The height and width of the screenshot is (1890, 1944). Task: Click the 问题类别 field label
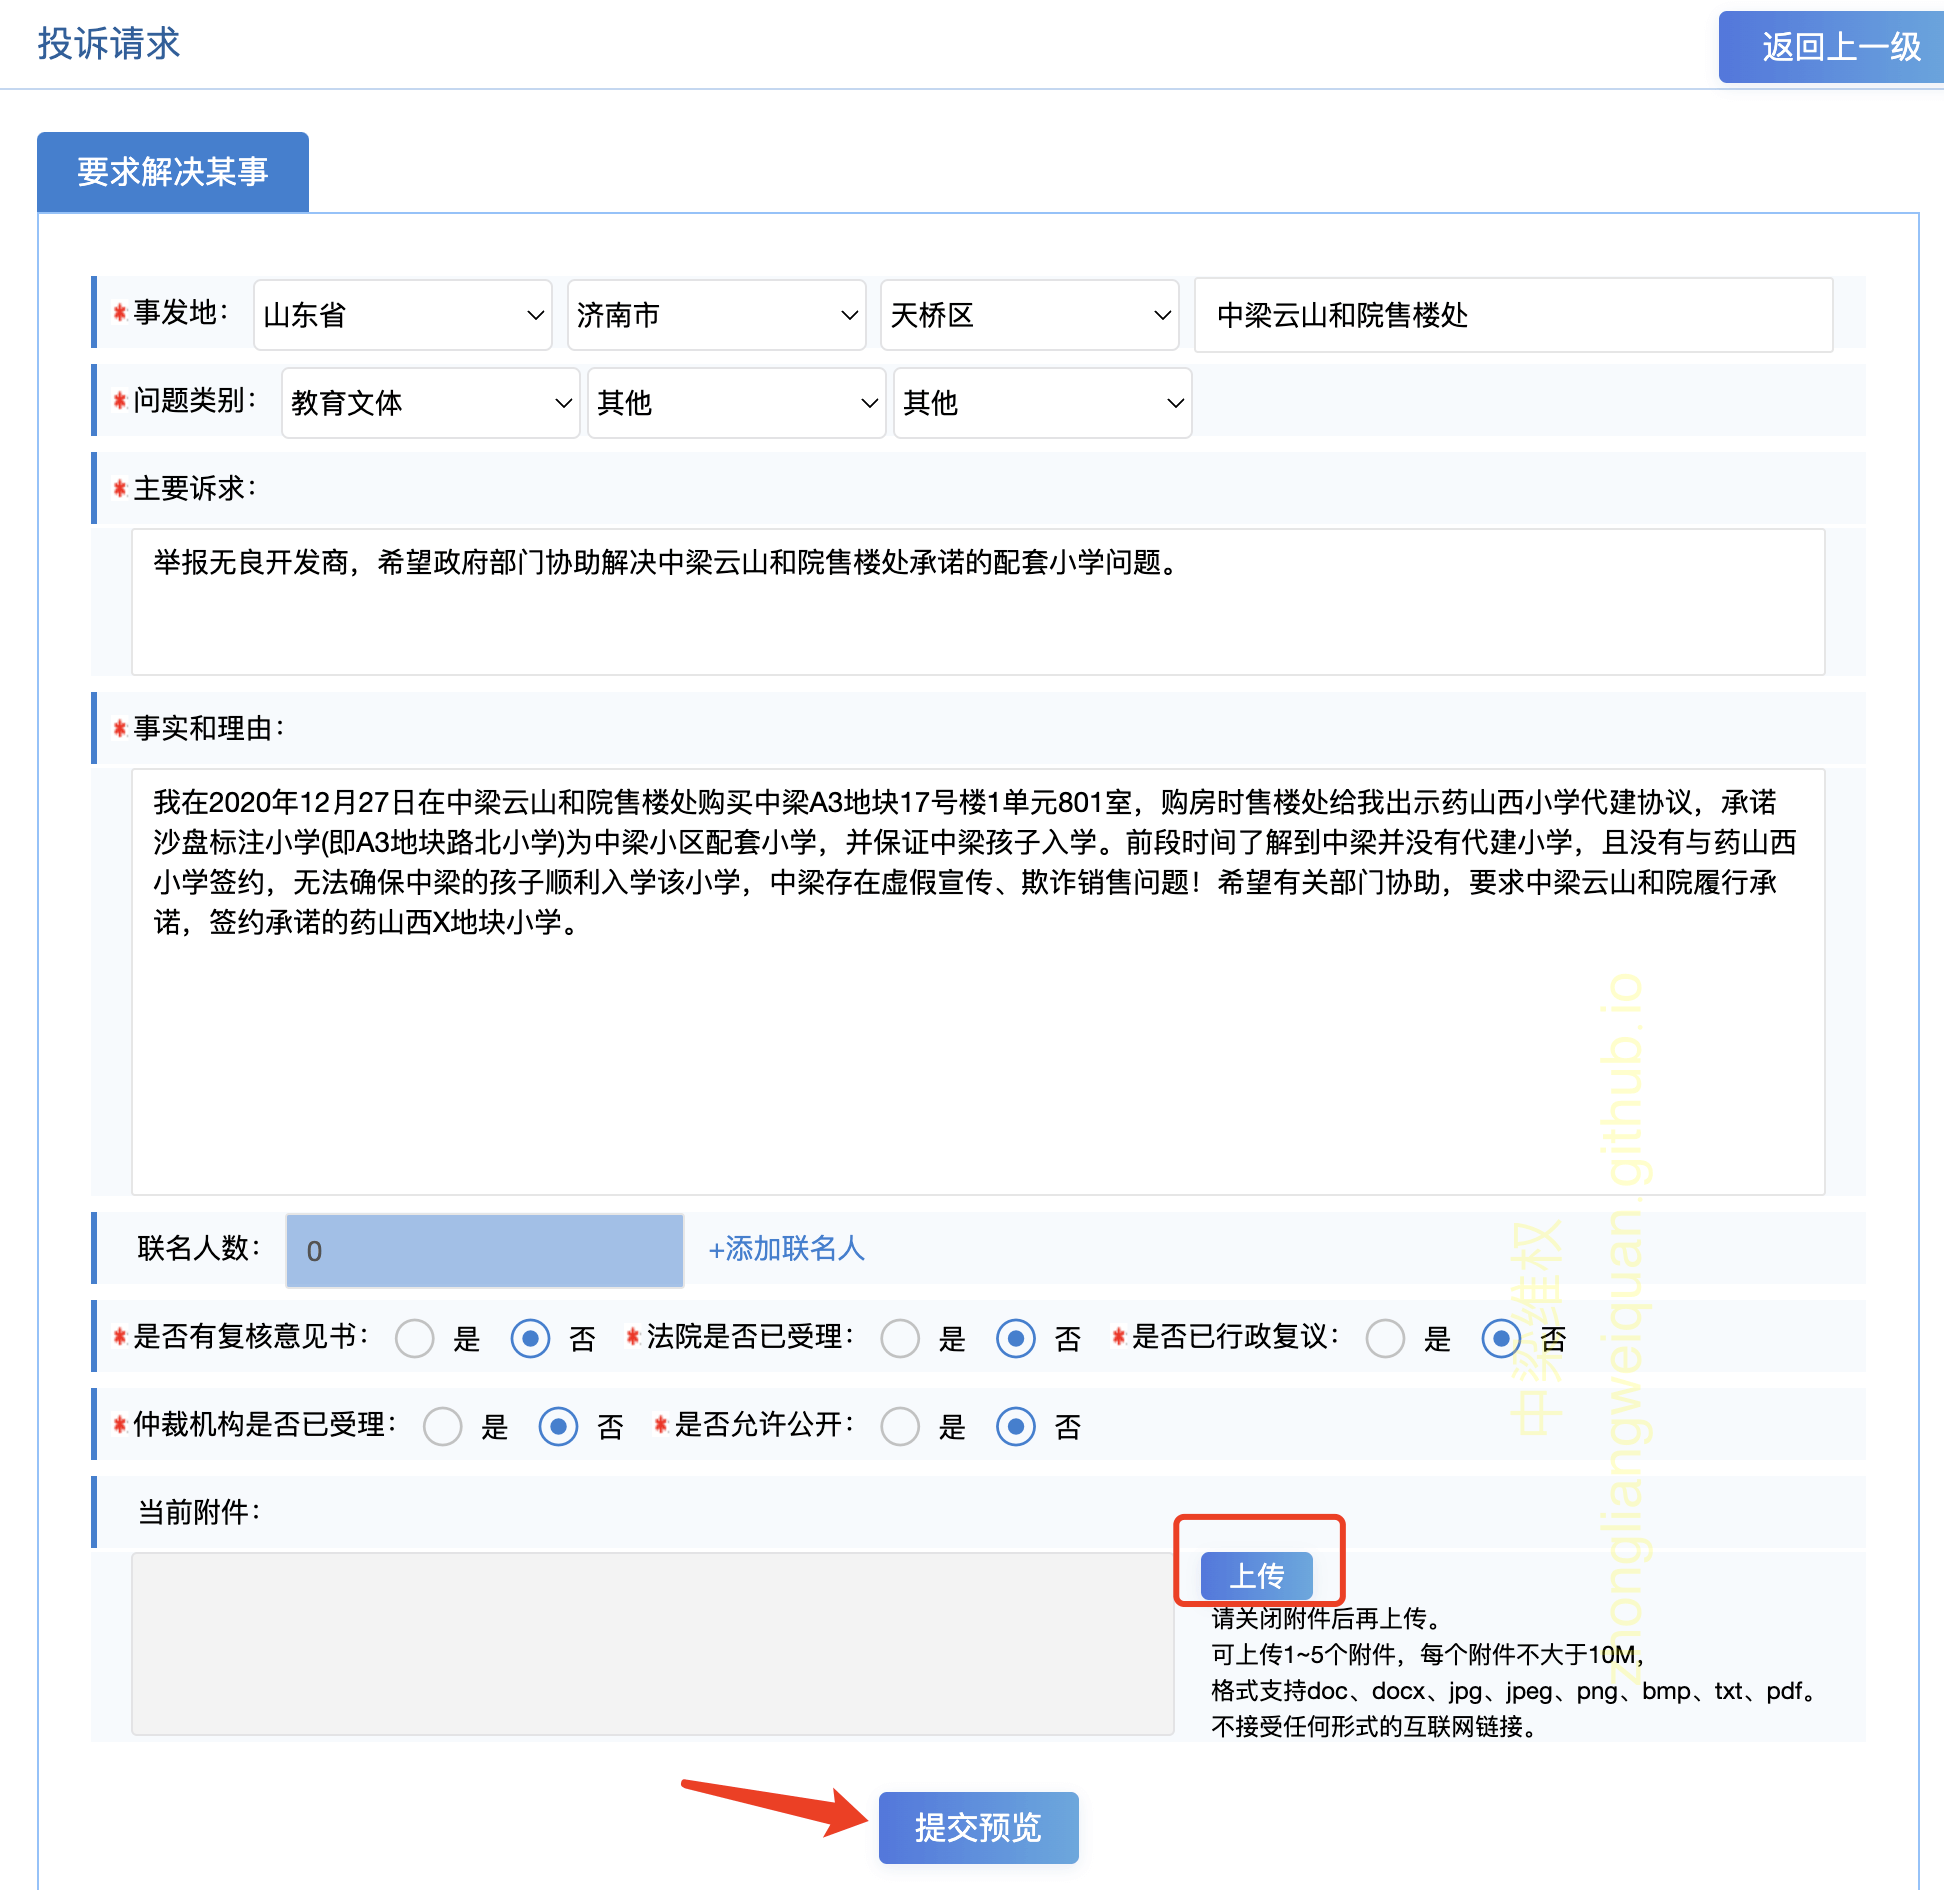tap(195, 401)
